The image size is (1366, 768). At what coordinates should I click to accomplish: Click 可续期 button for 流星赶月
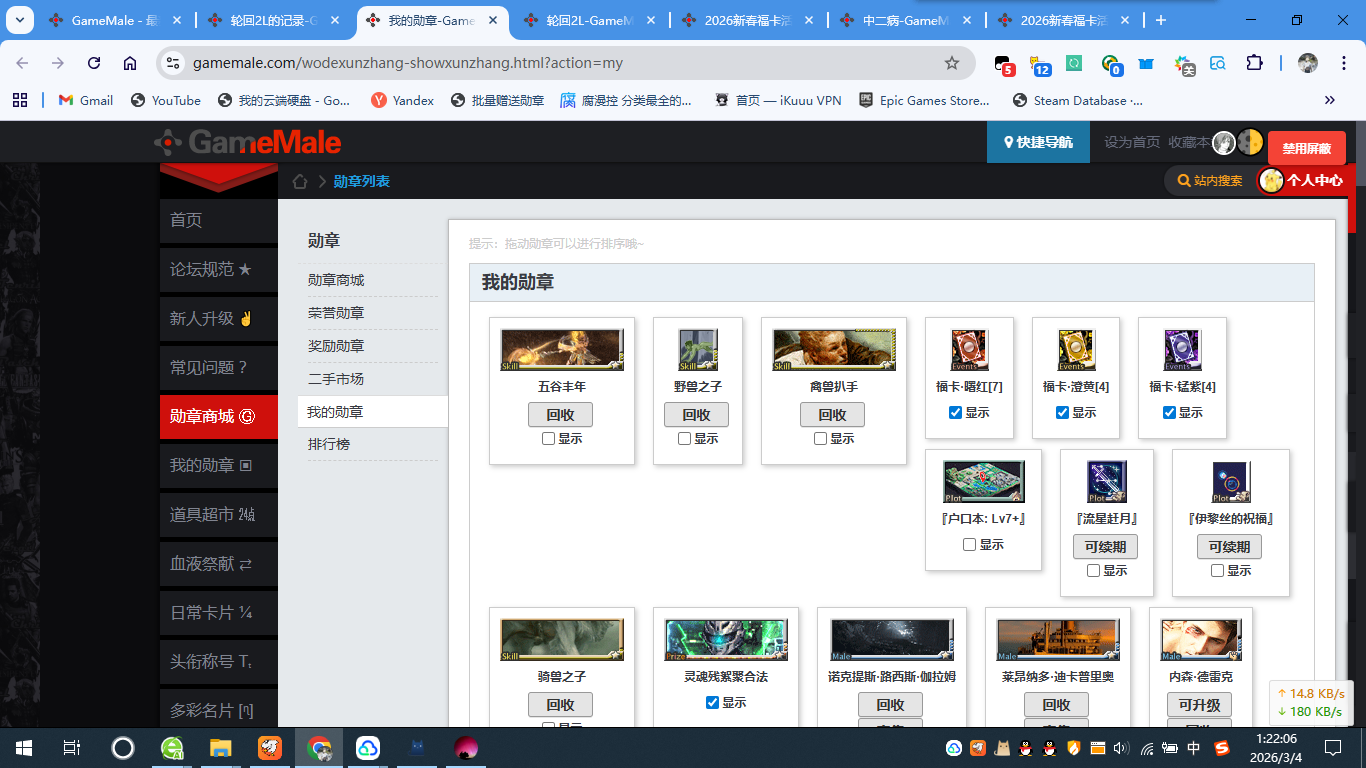click(1106, 547)
